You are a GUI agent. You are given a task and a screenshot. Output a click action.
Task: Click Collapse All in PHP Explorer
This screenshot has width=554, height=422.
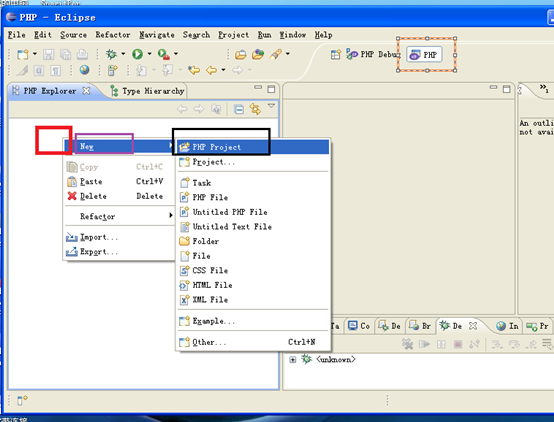point(239,109)
